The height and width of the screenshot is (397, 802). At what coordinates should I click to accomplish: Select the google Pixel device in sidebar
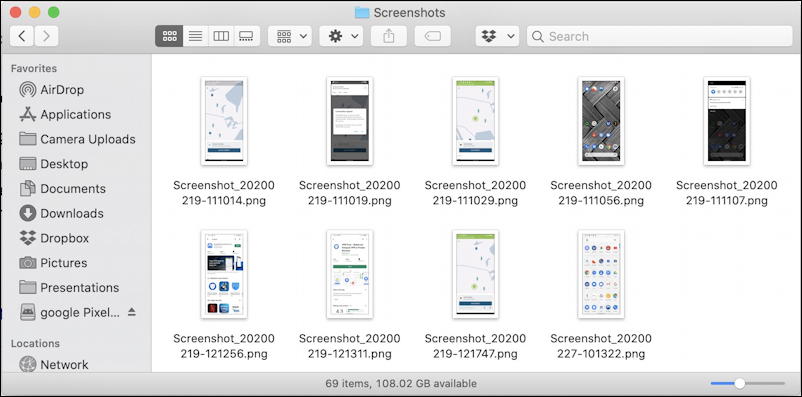[70, 312]
